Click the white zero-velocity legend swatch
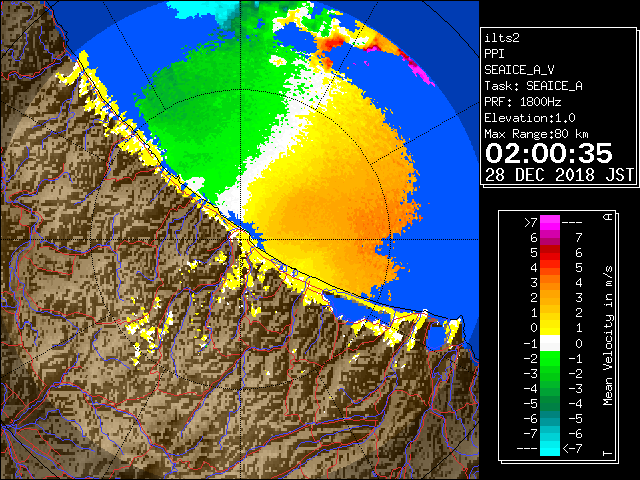Viewport: 640px width, 480px height. point(550,343)
